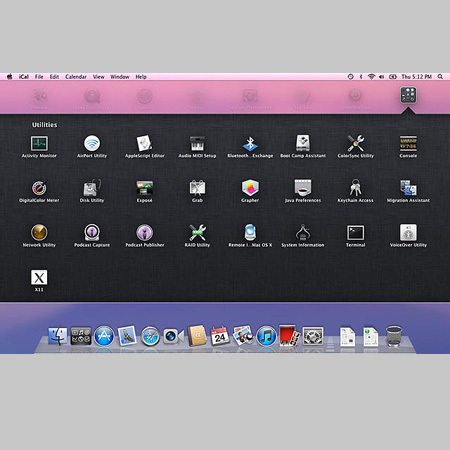Open Address Book from the Dock
Image resolution: width=450 pixels, height=450 pixels.
tap(197, 336)
